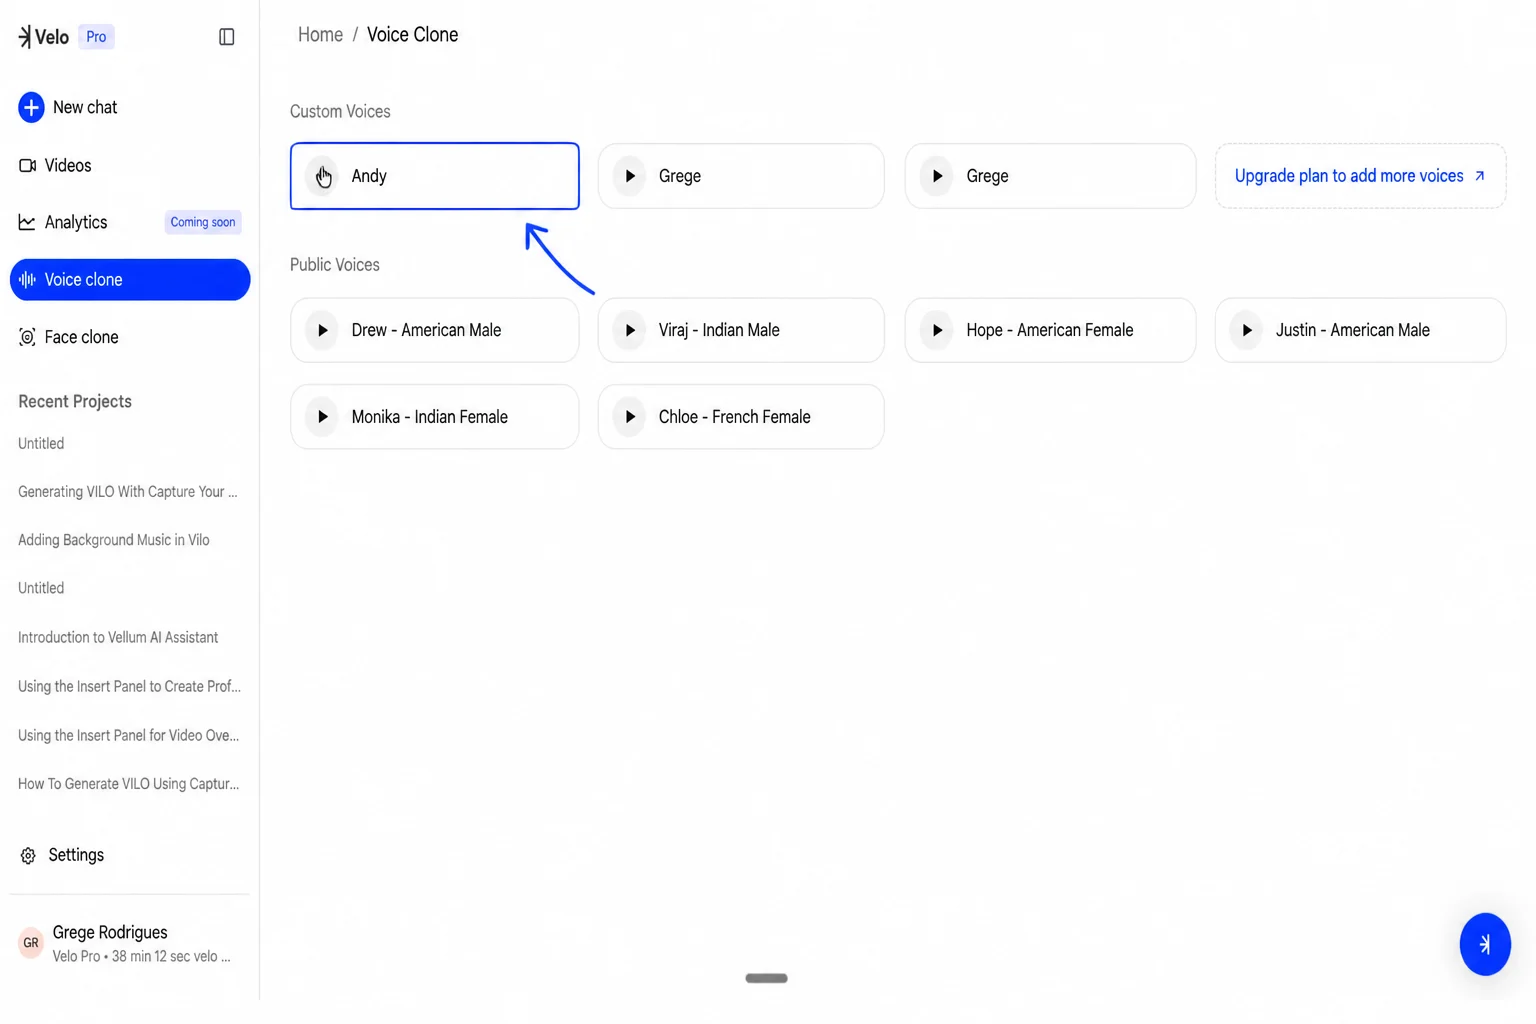Screen dimensions: 1536x1024
Task: Click the Pro plan badge
Action: pos(96,37)
